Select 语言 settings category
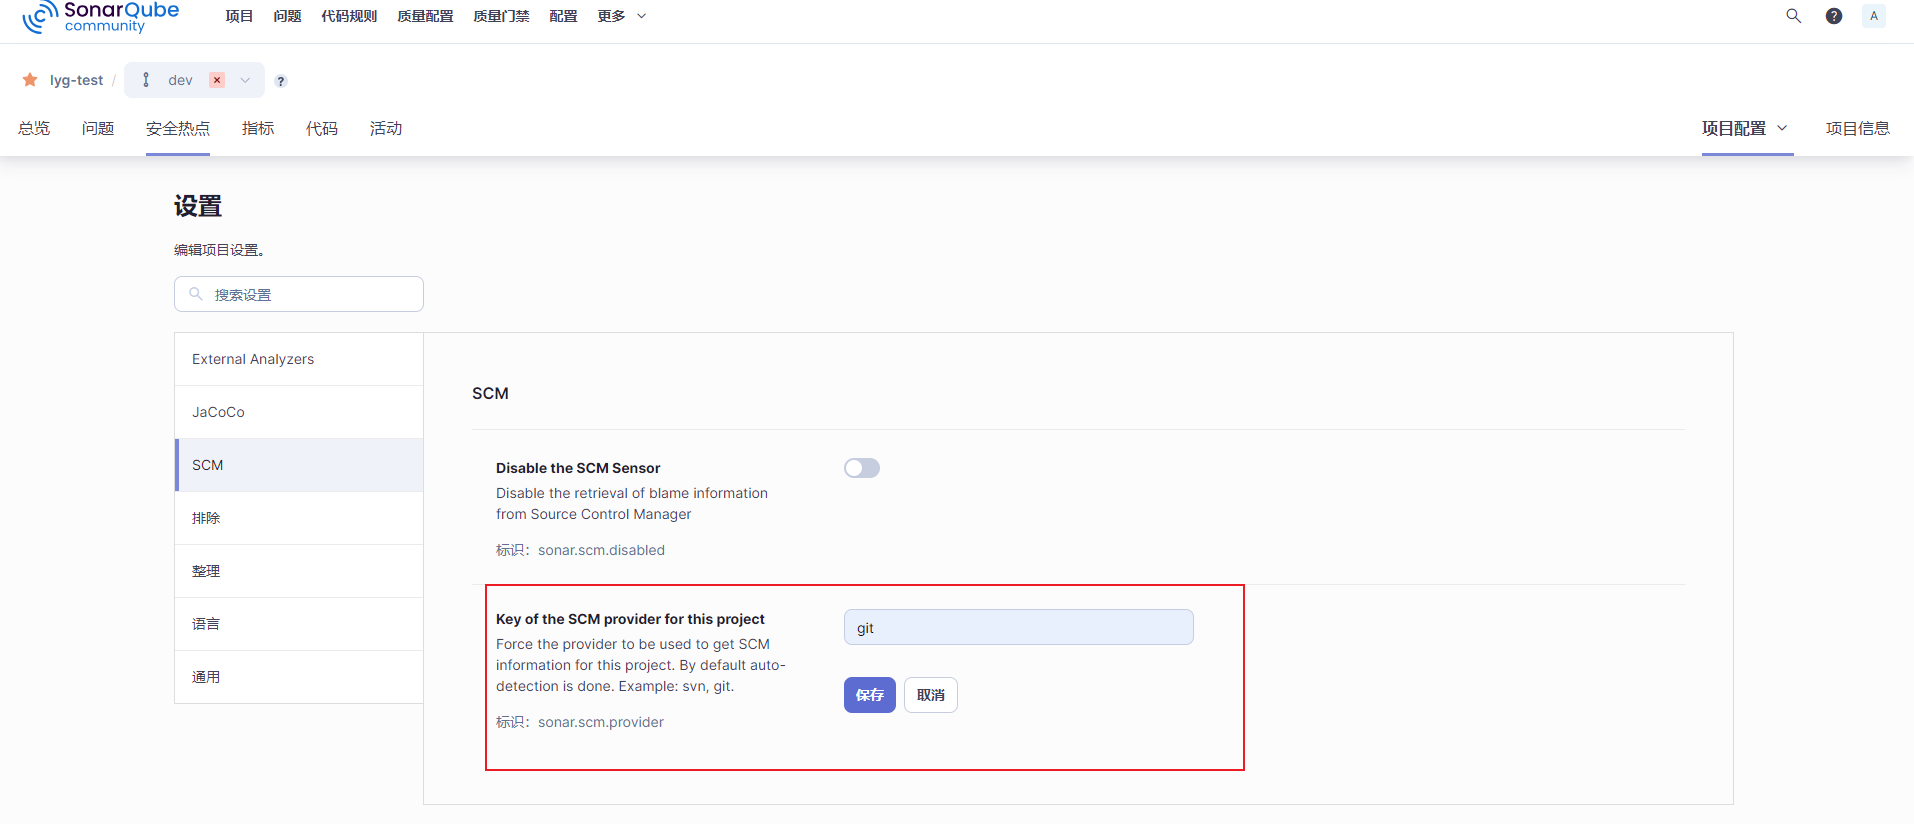Screen dimensions: 1914x824 pos(299,624)
